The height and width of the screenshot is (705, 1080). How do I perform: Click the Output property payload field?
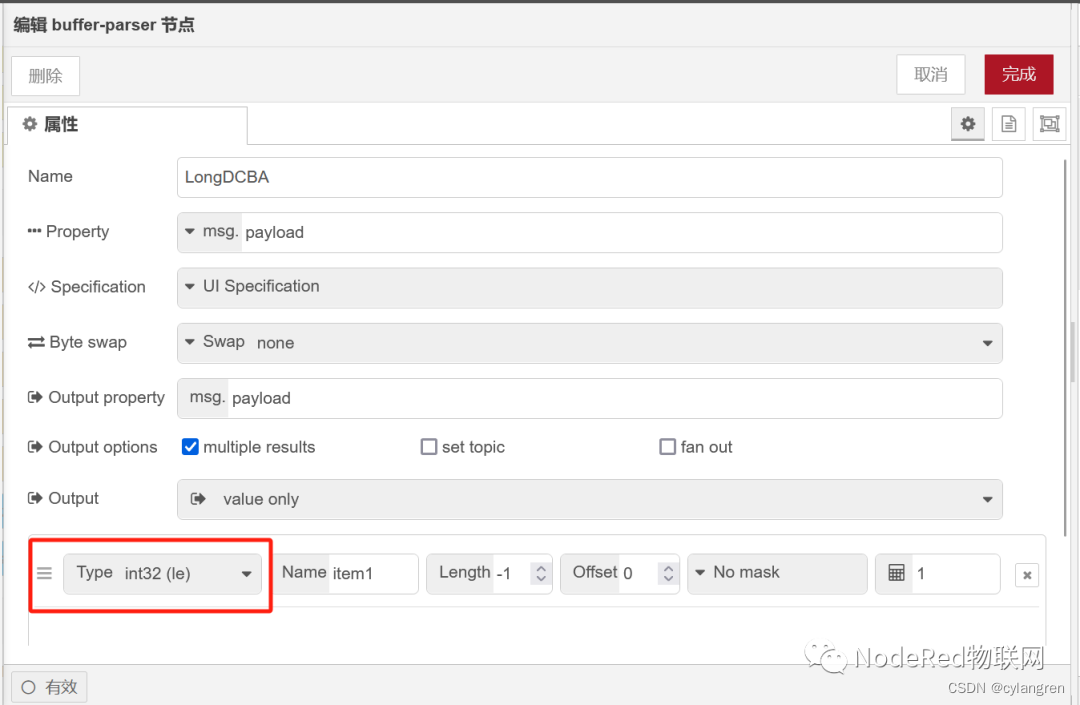coord(614,399)
